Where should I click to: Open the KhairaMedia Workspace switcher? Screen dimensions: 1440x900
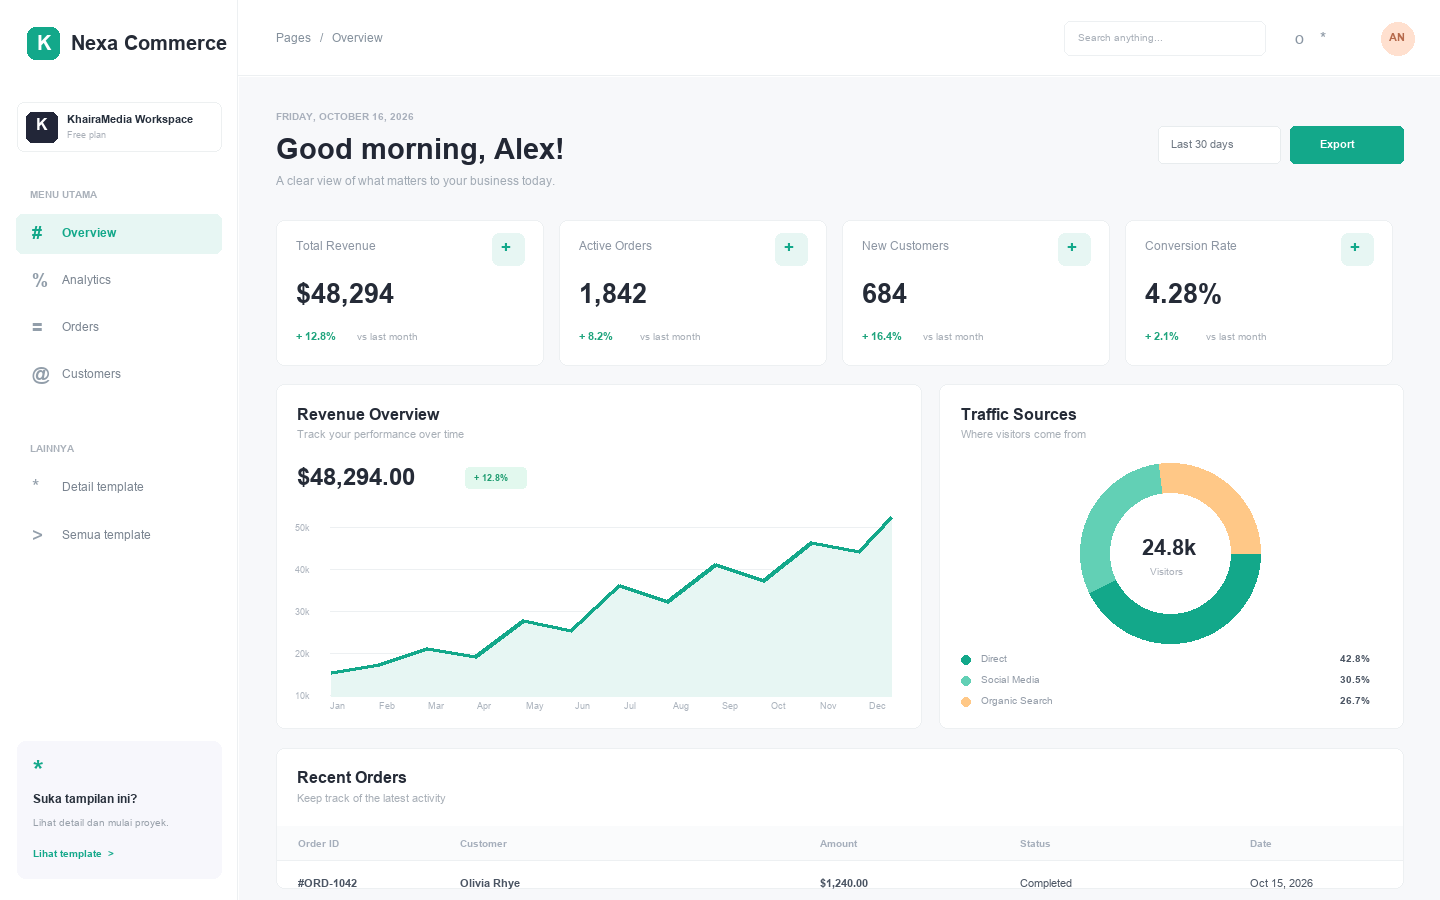(119, 127)
